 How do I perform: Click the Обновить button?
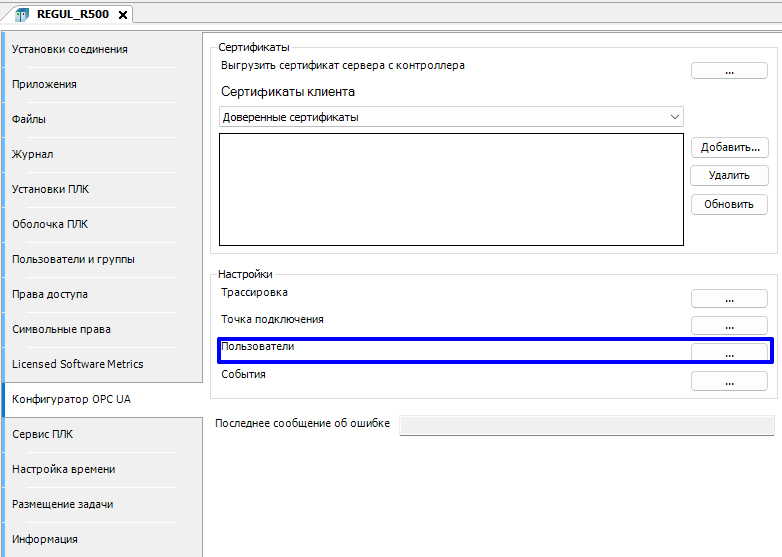click(729, 204)
